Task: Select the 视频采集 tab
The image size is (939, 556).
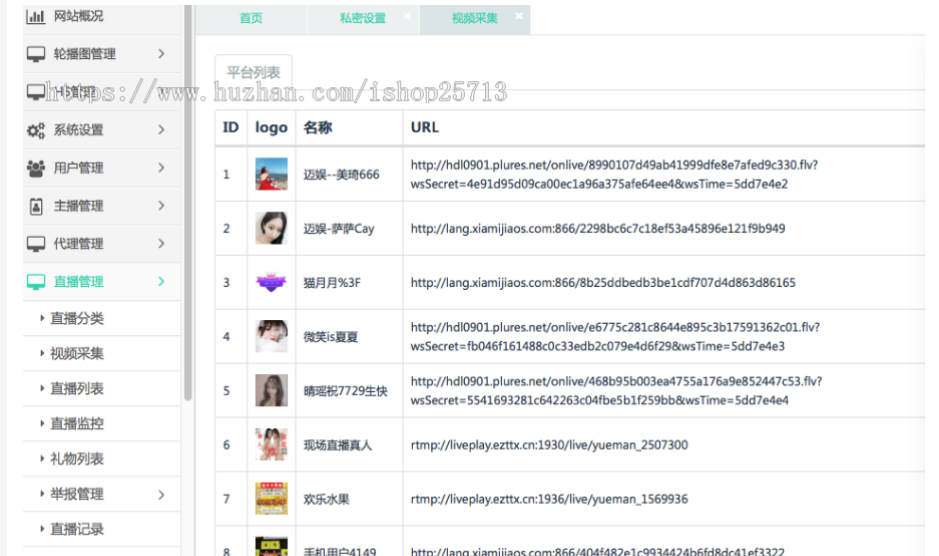Action: 475,19
